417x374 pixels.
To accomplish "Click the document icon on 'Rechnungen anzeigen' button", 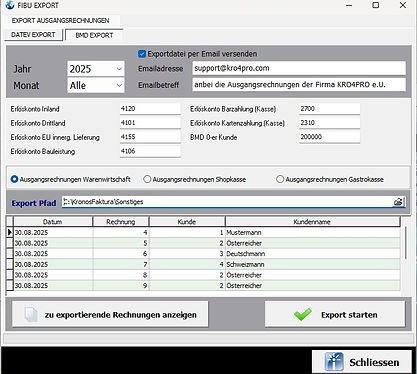I will click(31, 314).
